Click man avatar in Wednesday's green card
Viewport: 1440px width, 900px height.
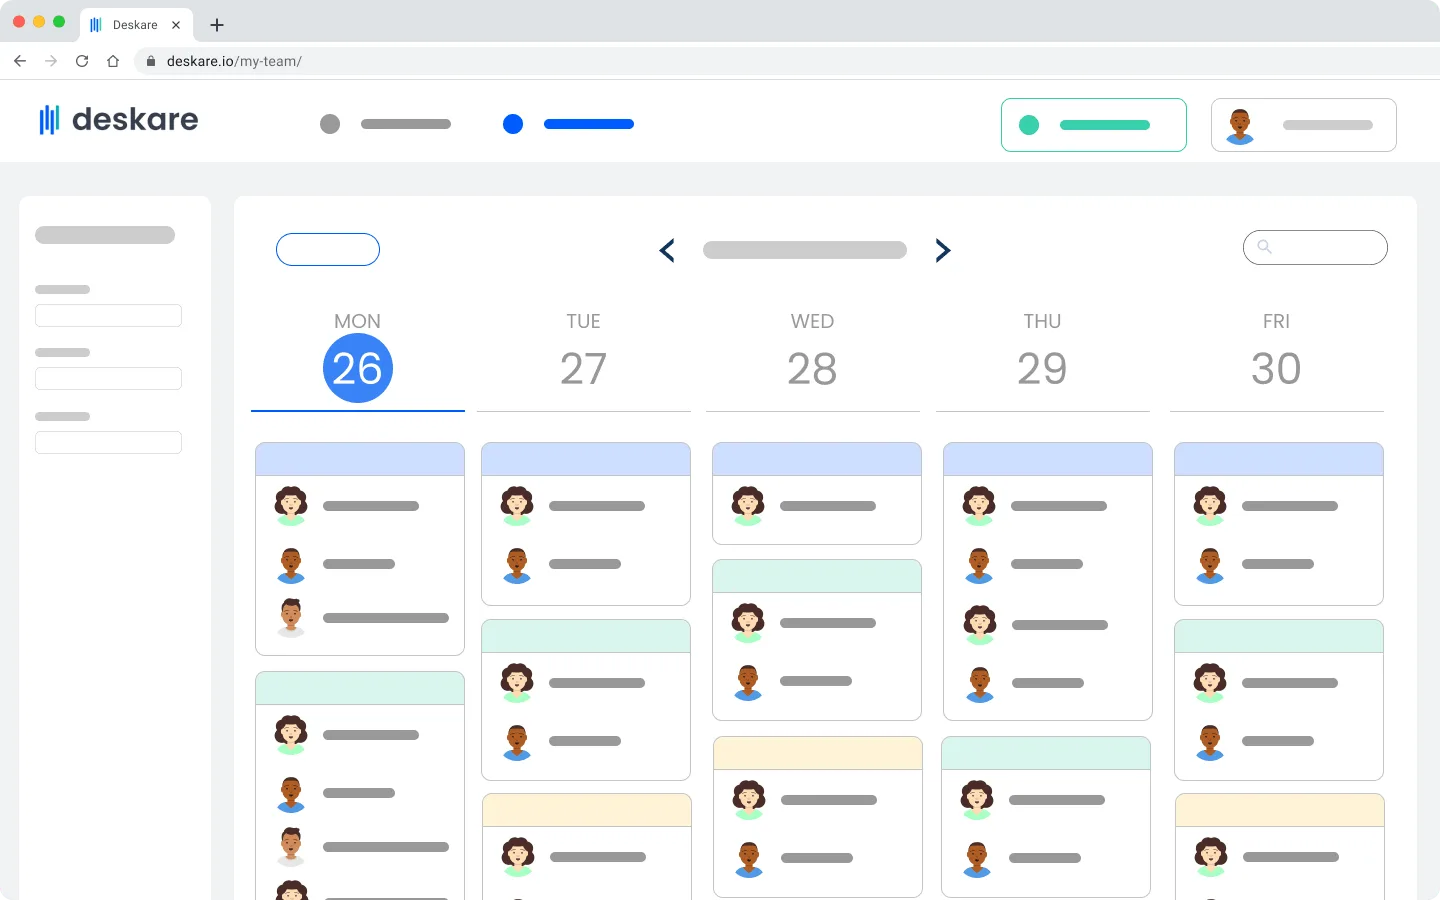(x=748, y=682)
